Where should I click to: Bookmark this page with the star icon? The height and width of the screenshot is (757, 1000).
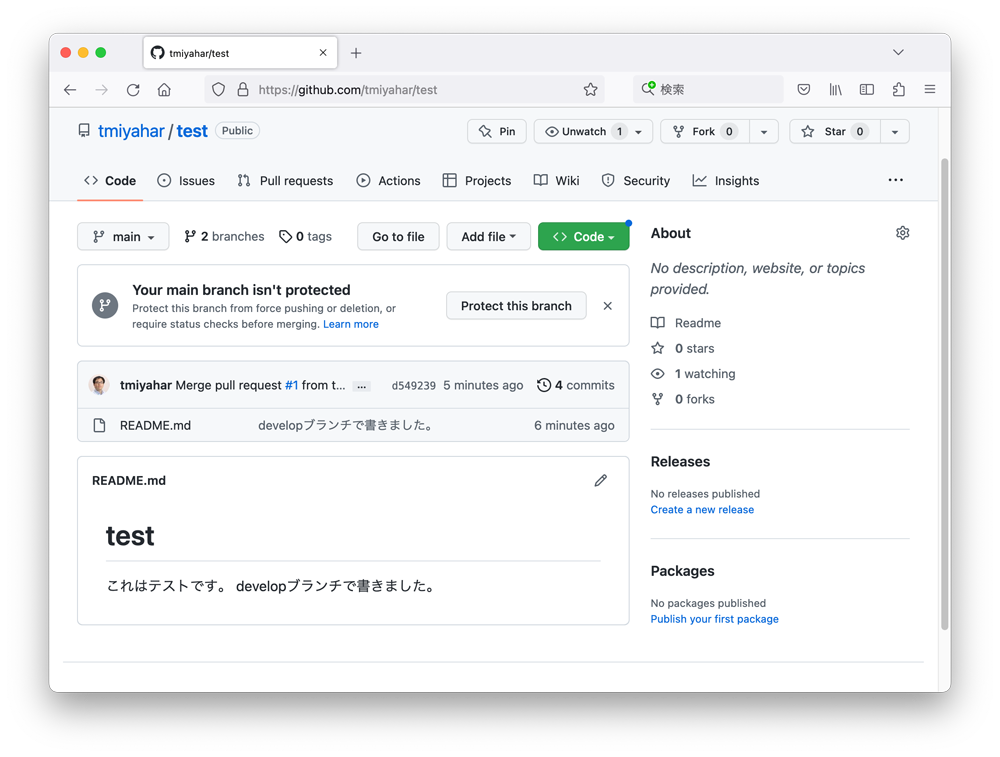pos(591,90)
